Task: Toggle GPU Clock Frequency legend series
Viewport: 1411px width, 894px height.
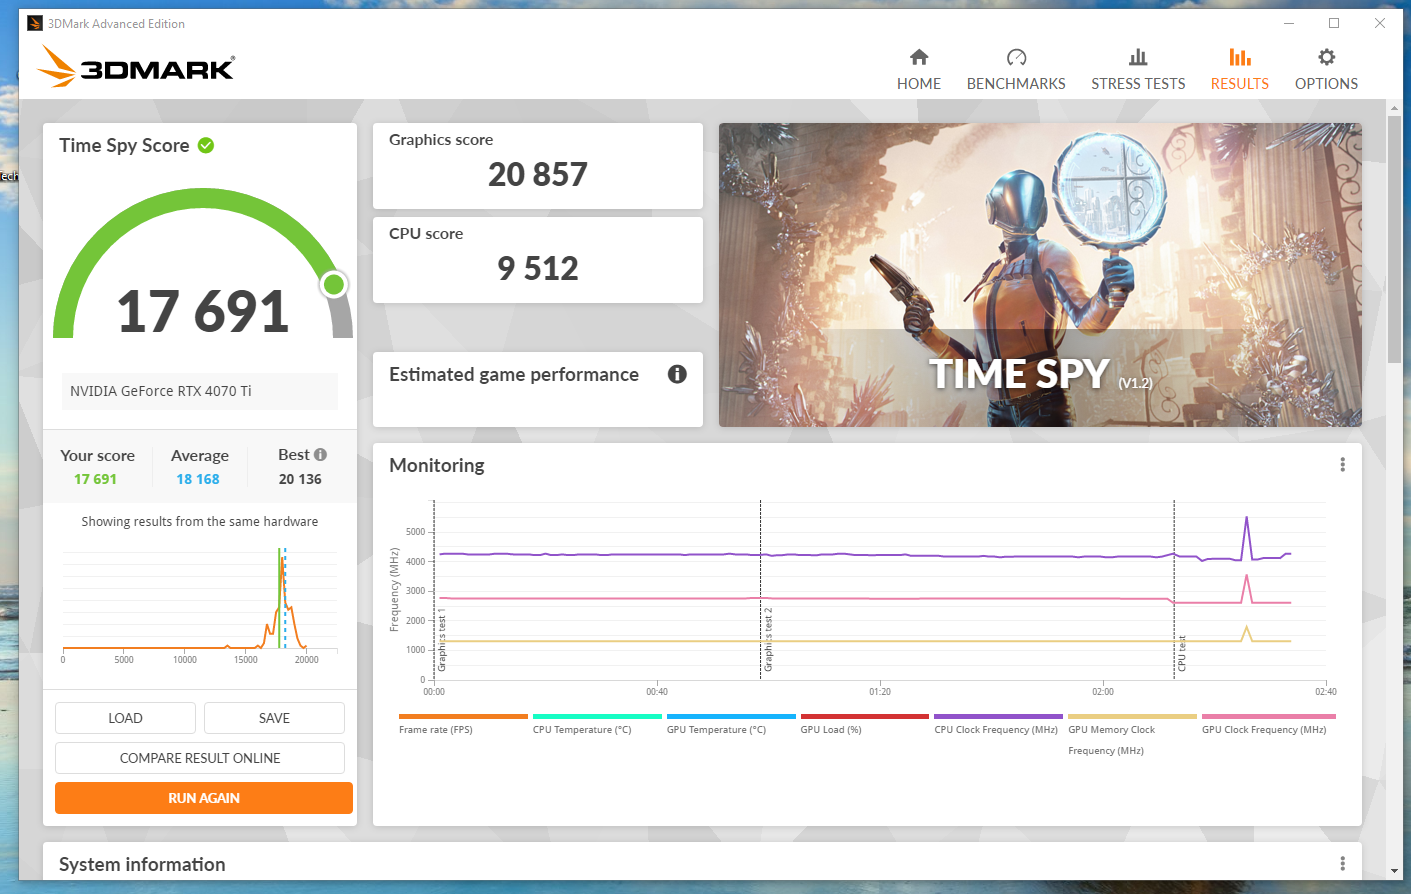Action: [1268, 724]
